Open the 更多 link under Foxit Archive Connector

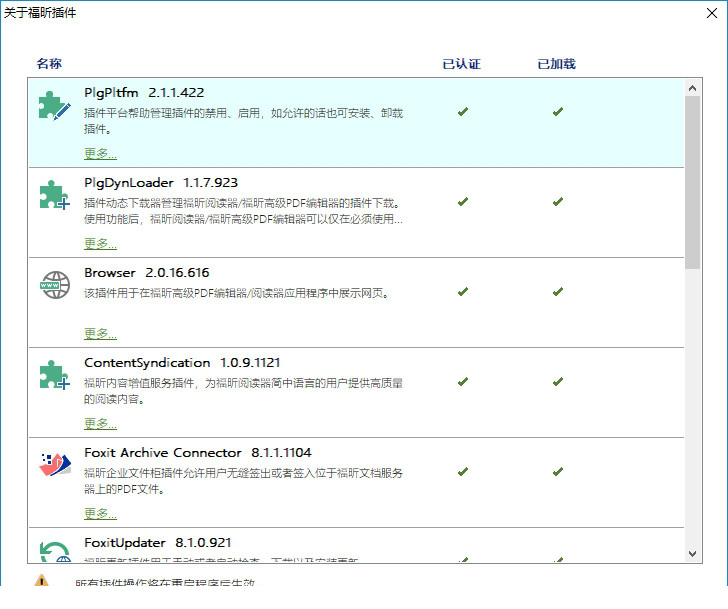(100, 513)
